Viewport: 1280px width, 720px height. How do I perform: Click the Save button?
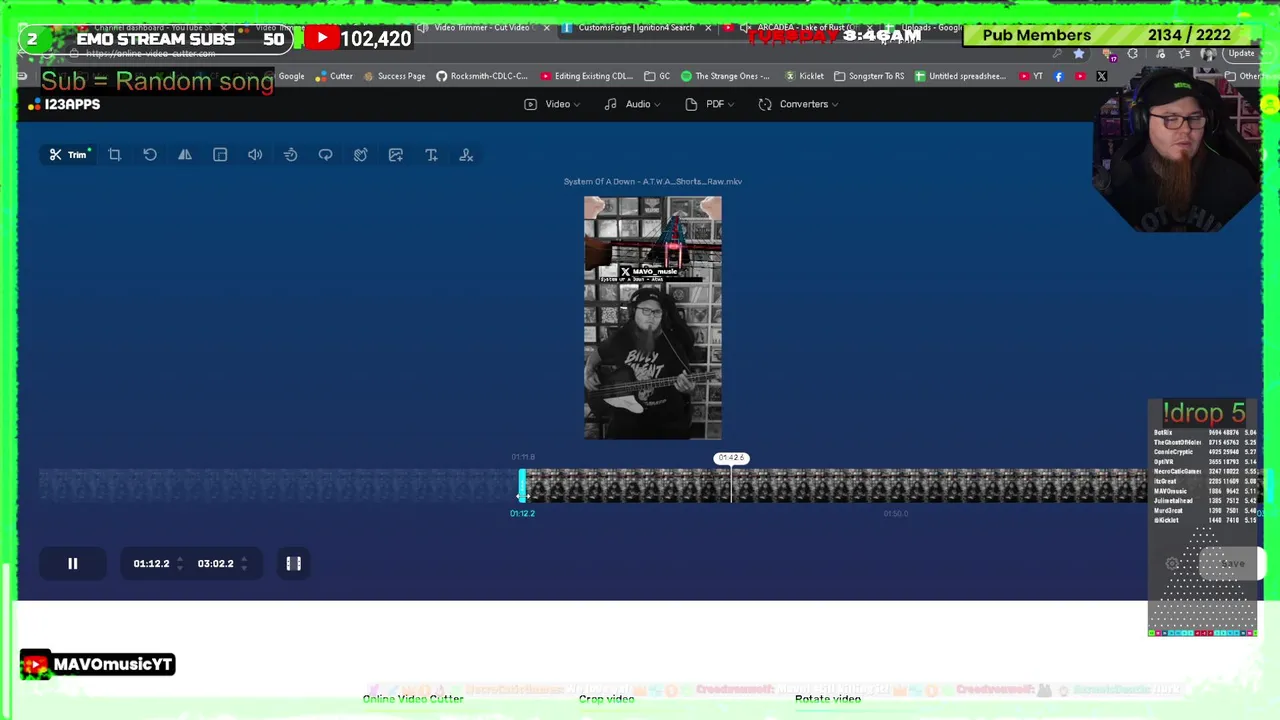tap(1232, 564)
